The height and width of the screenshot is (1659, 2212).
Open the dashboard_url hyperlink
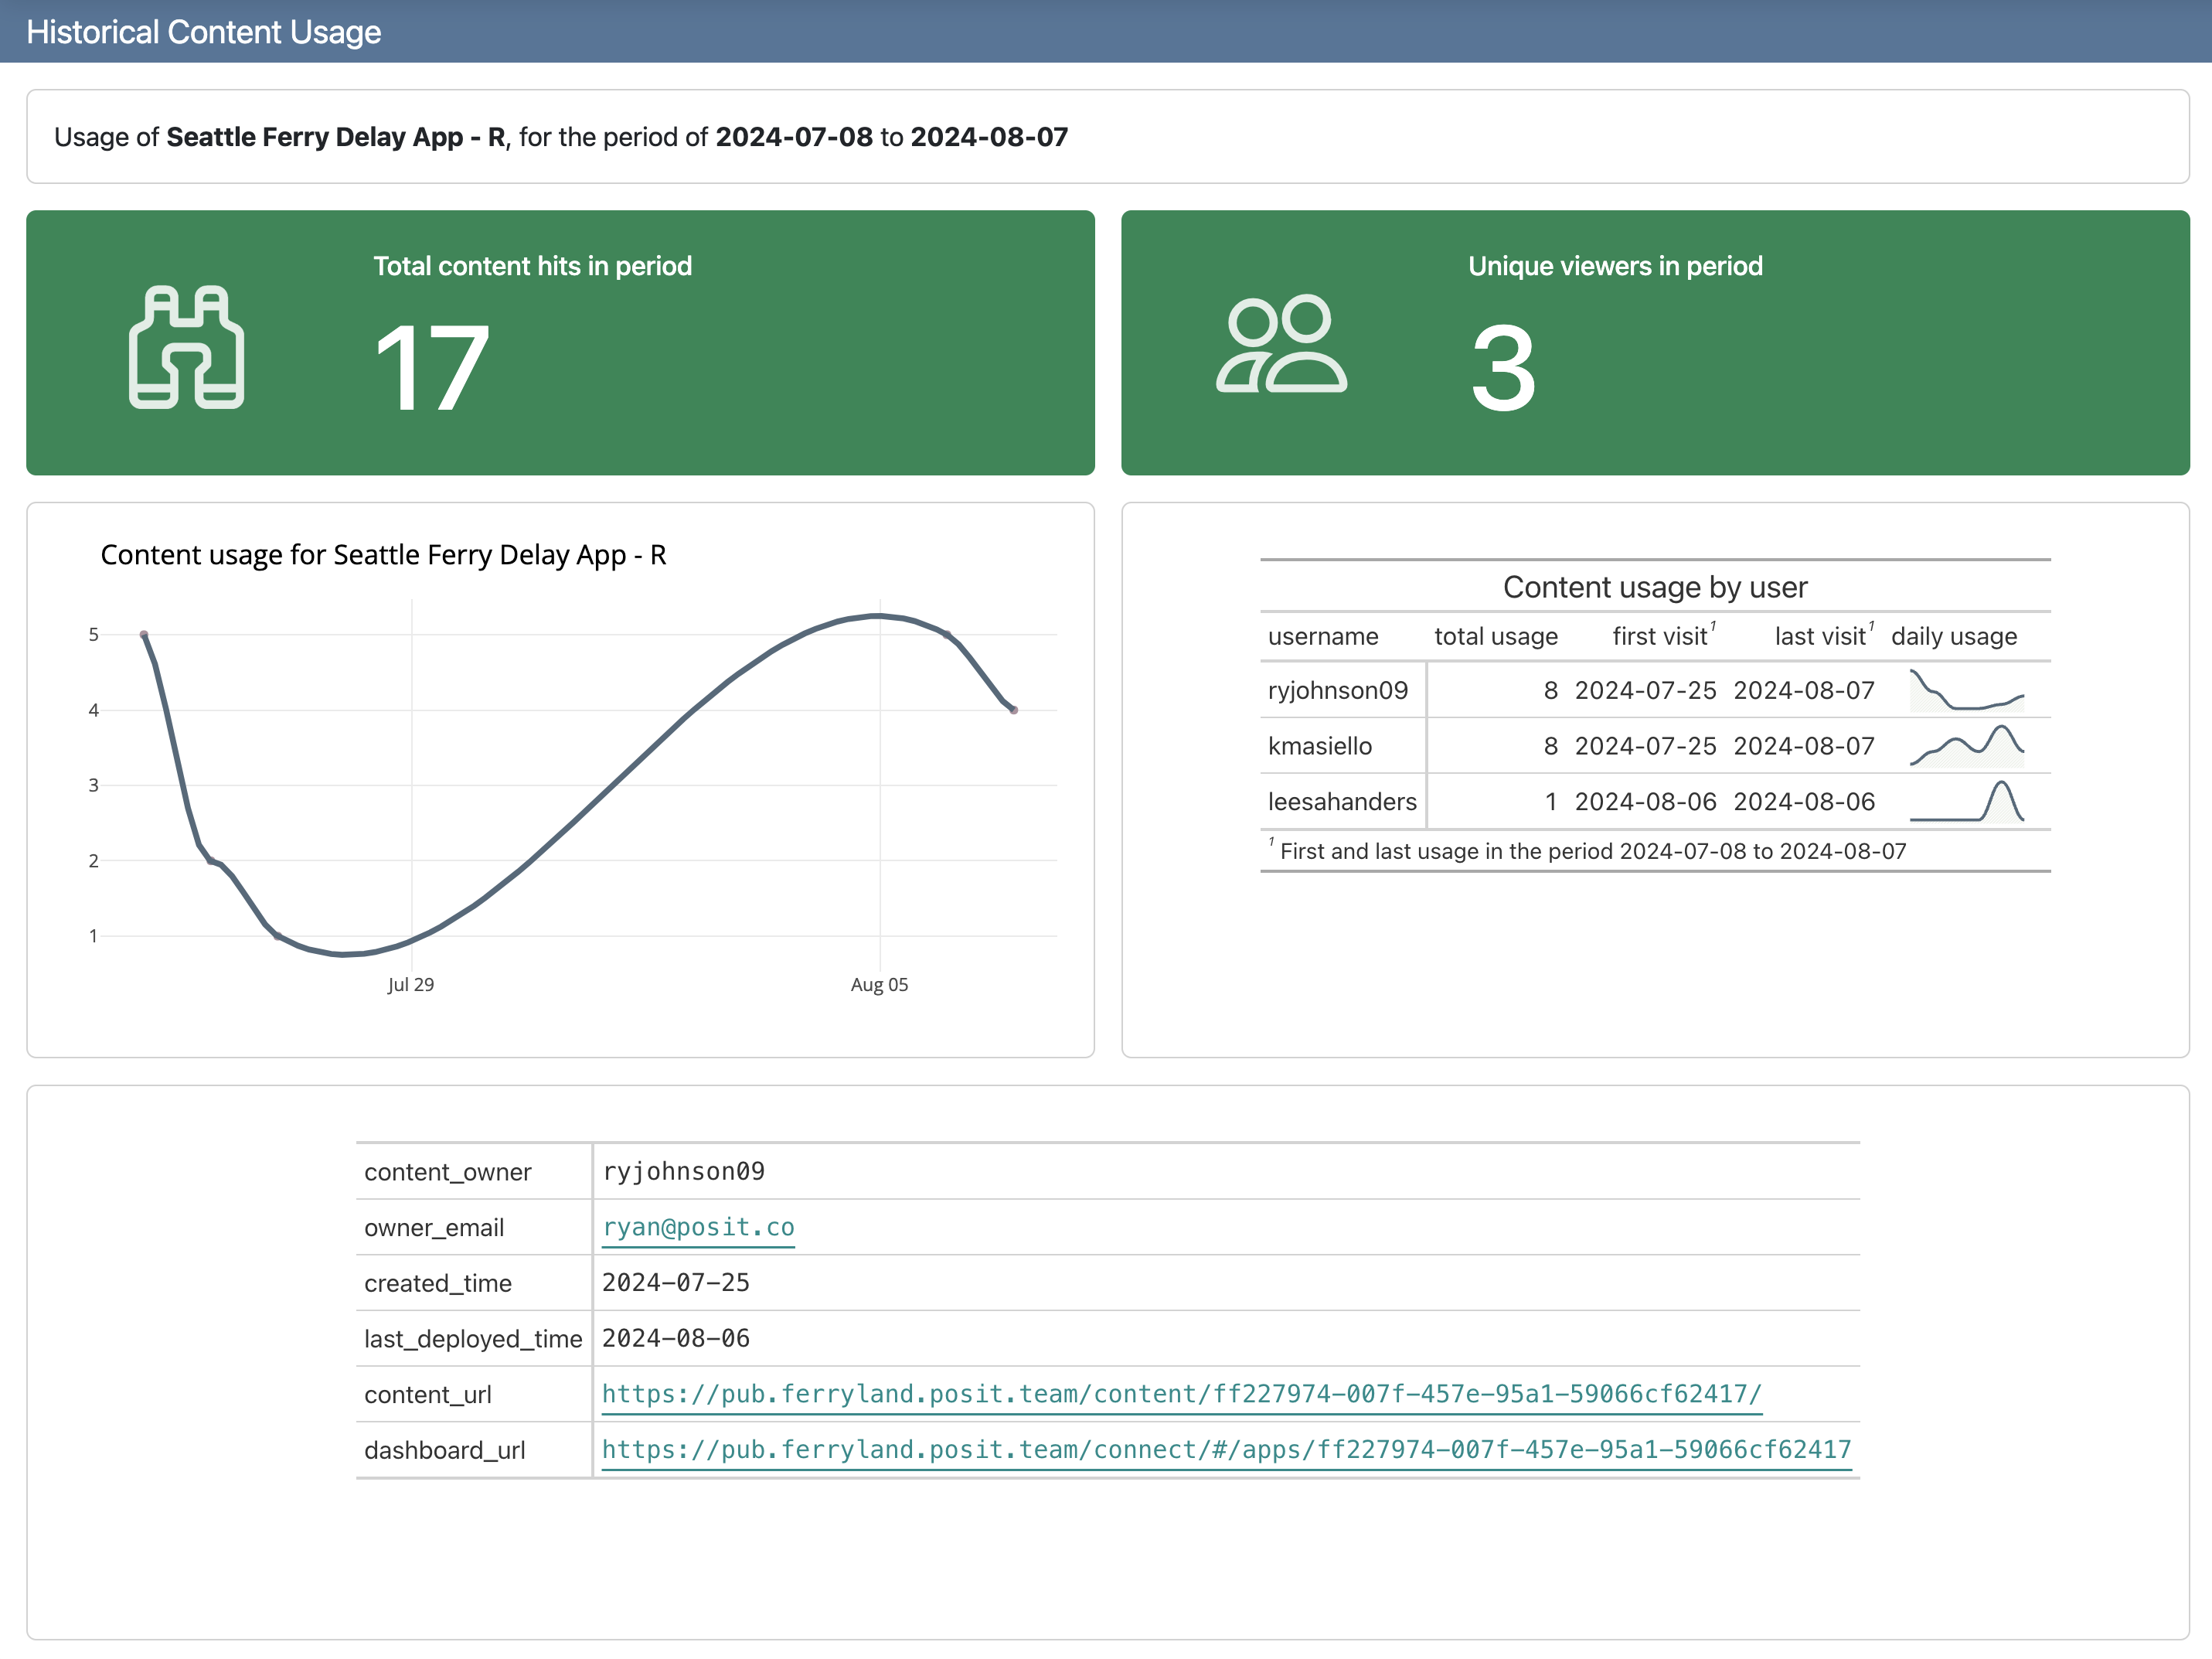click(1226, 1450)
